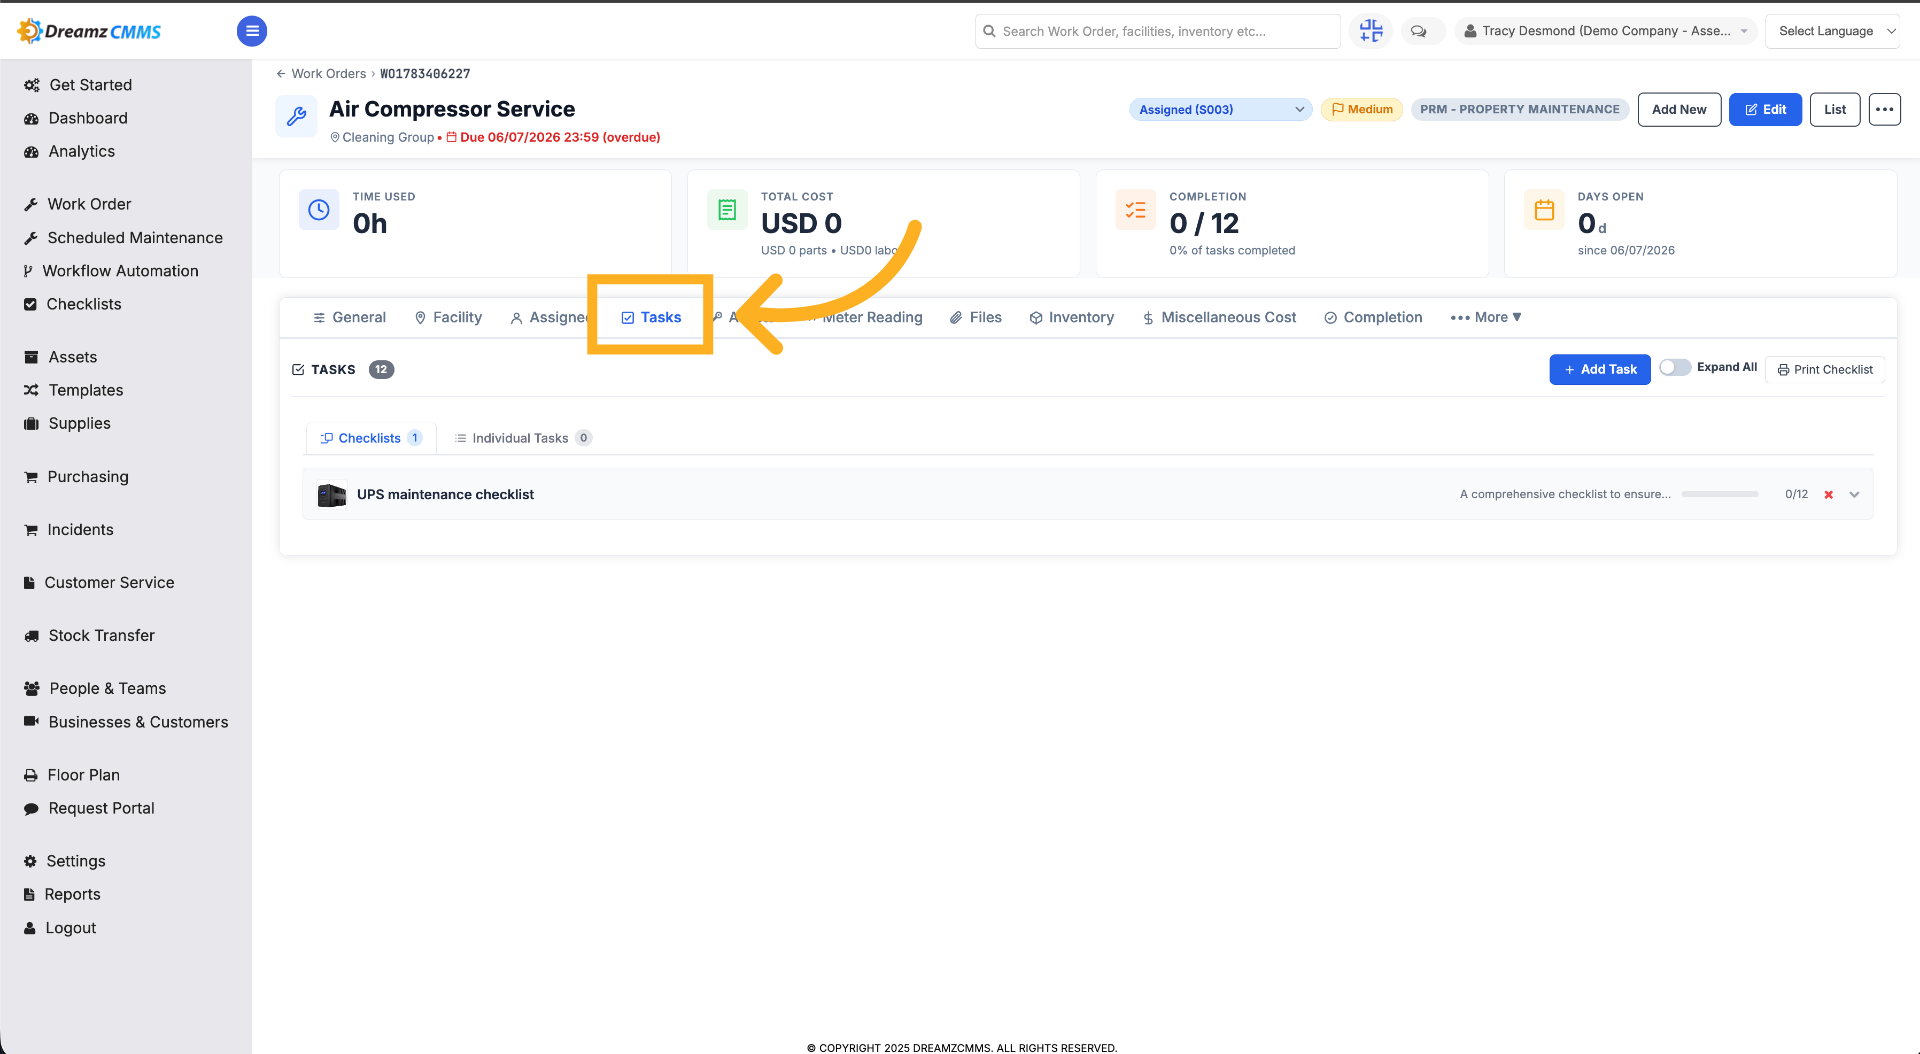This screenshot has height=1054, width=1920.
Task: Open Workflow Automation from sidebar
Action: point(120,271)
